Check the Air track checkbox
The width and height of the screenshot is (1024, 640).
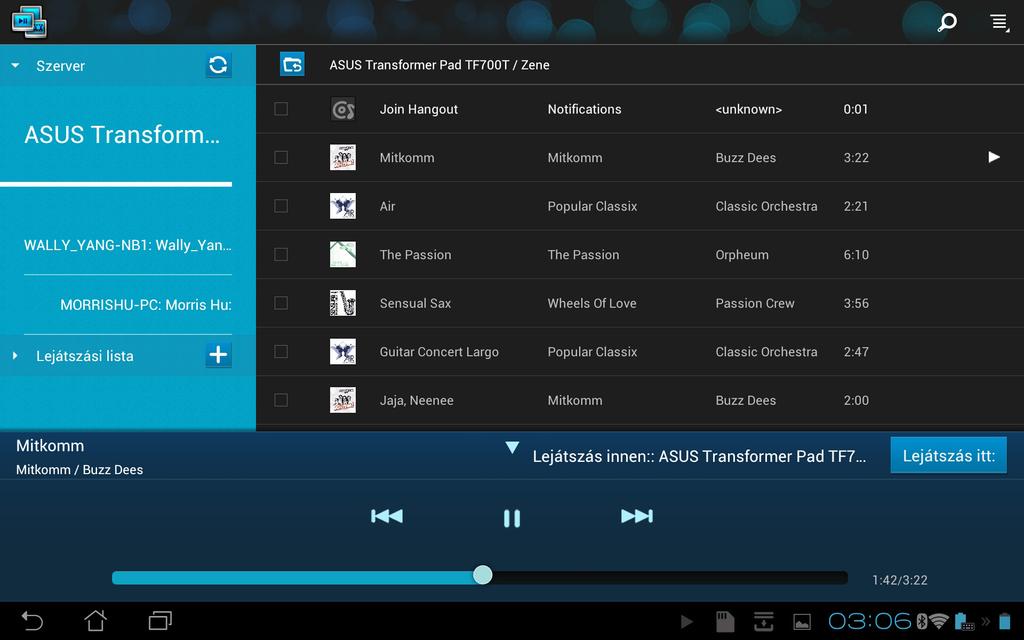tap(281, 206)
